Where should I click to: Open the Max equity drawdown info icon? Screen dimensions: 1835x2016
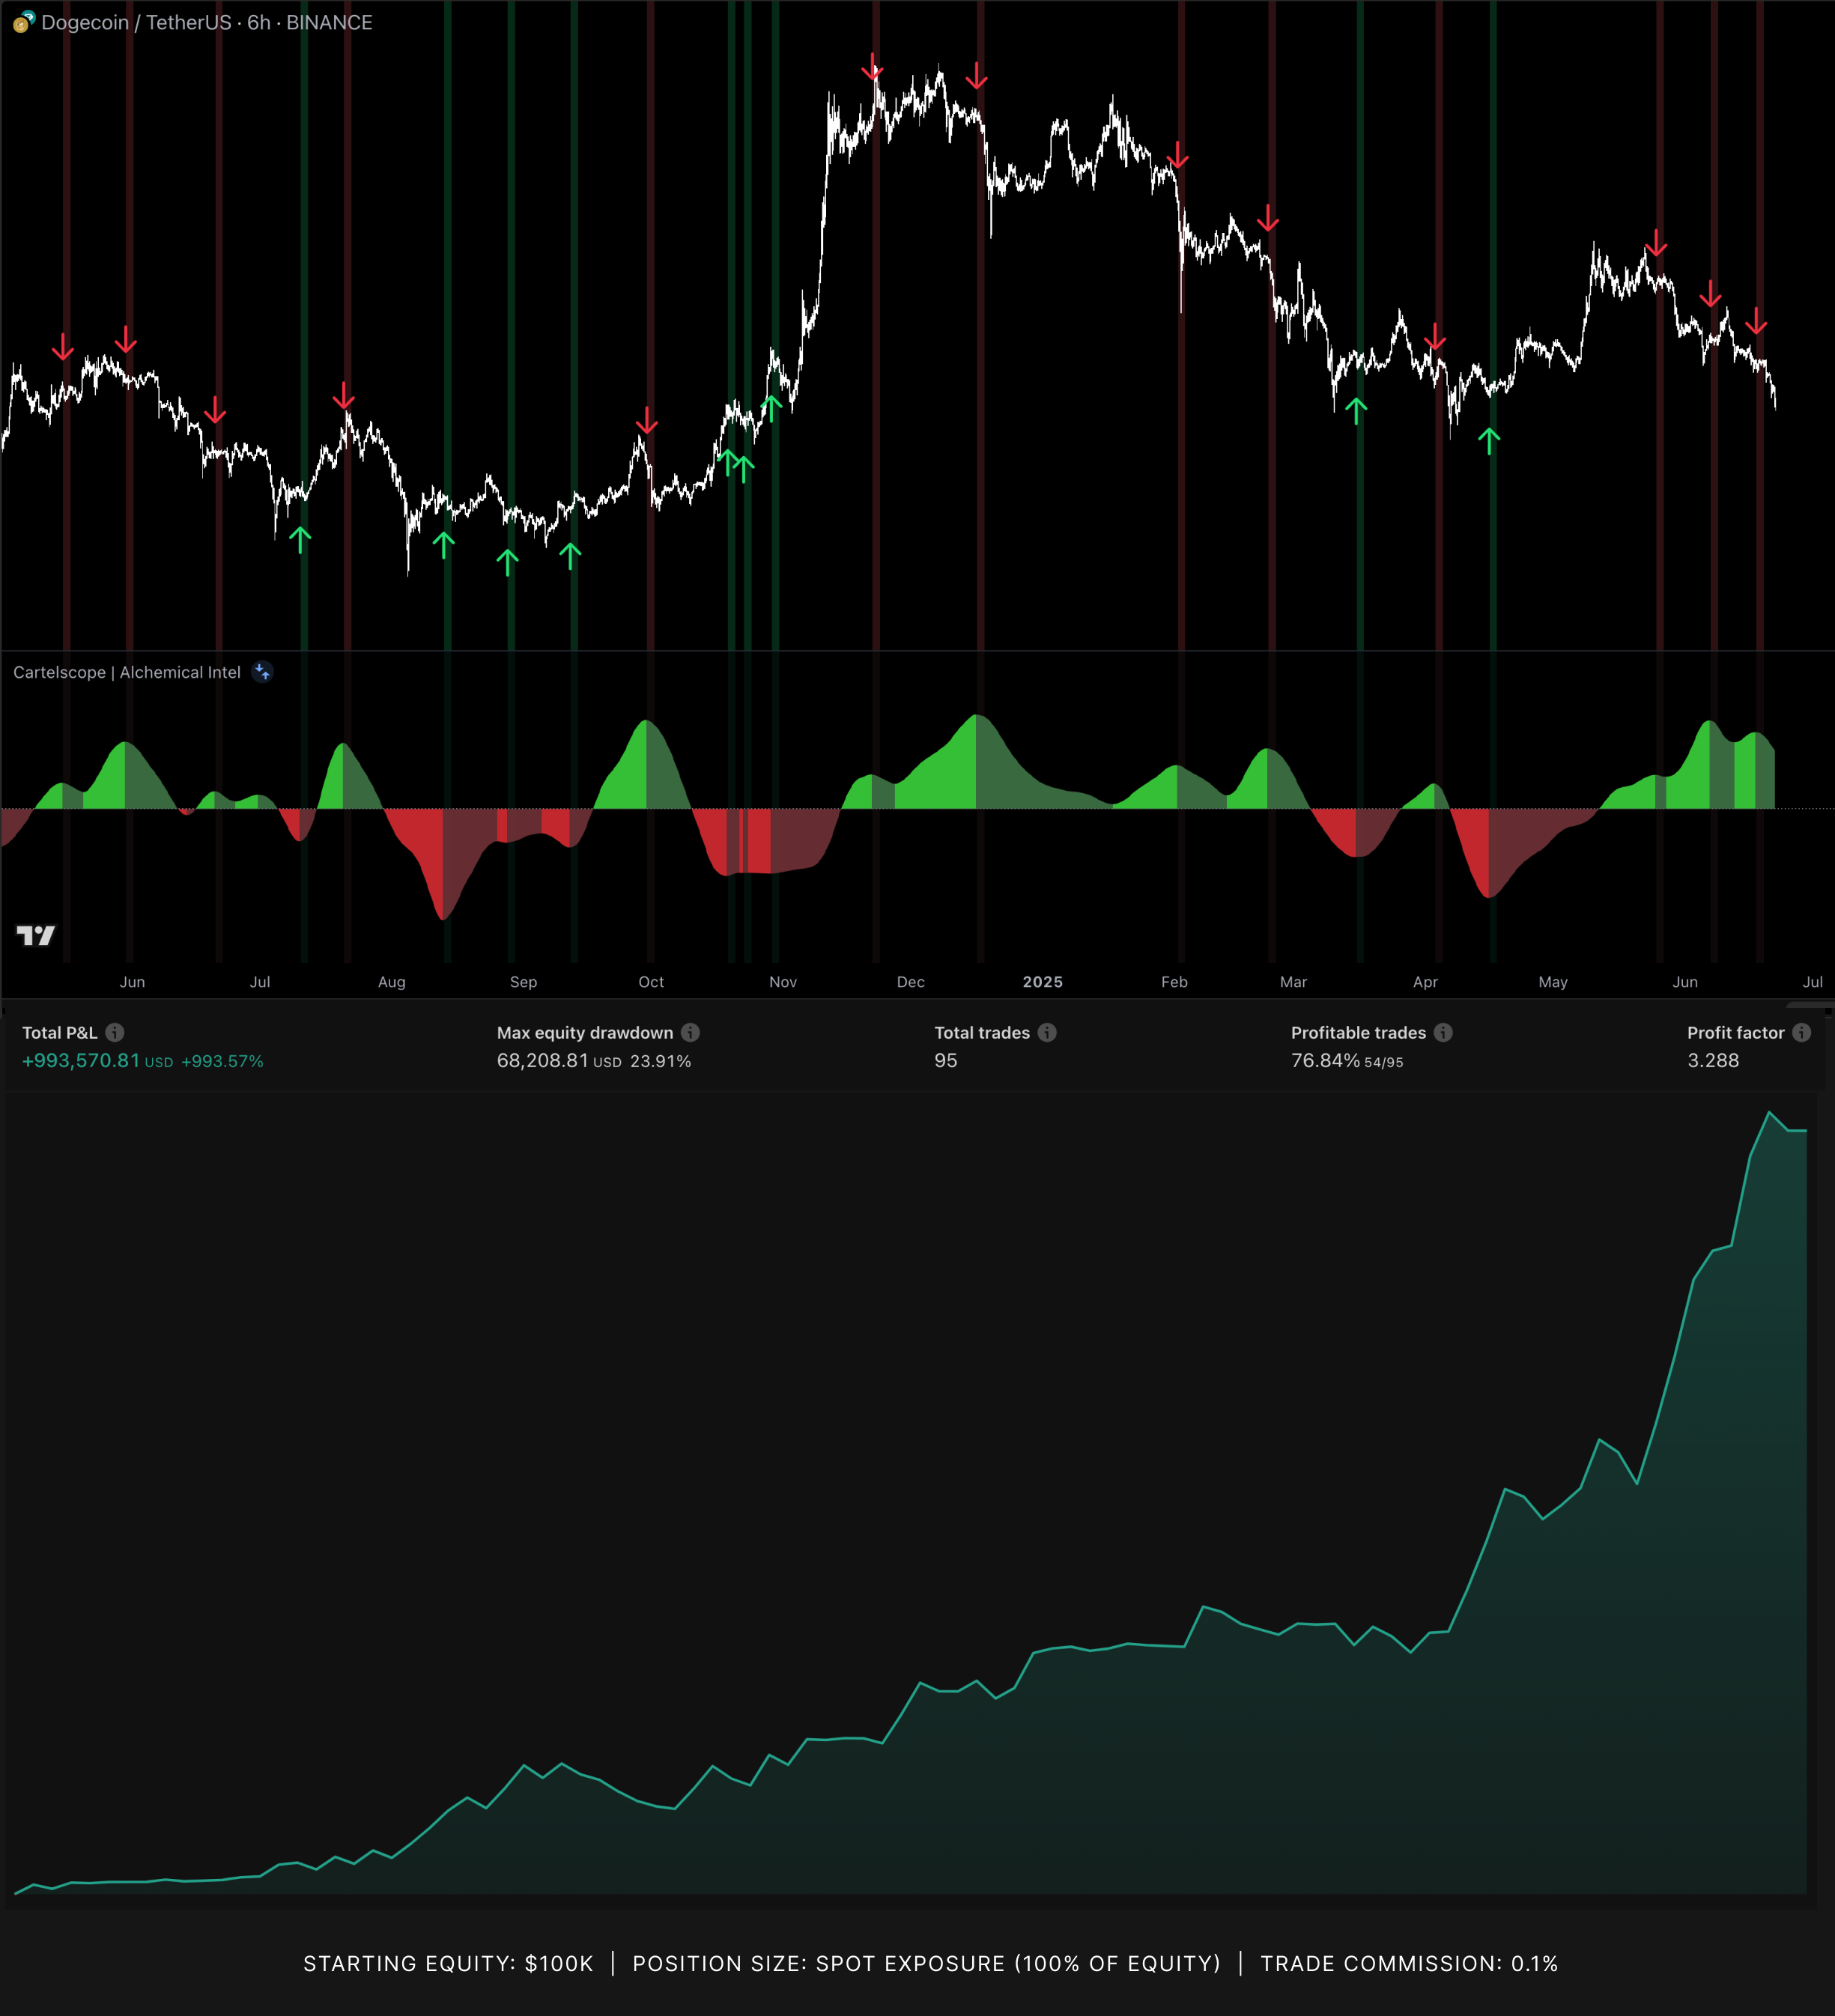pos(690,1032)
